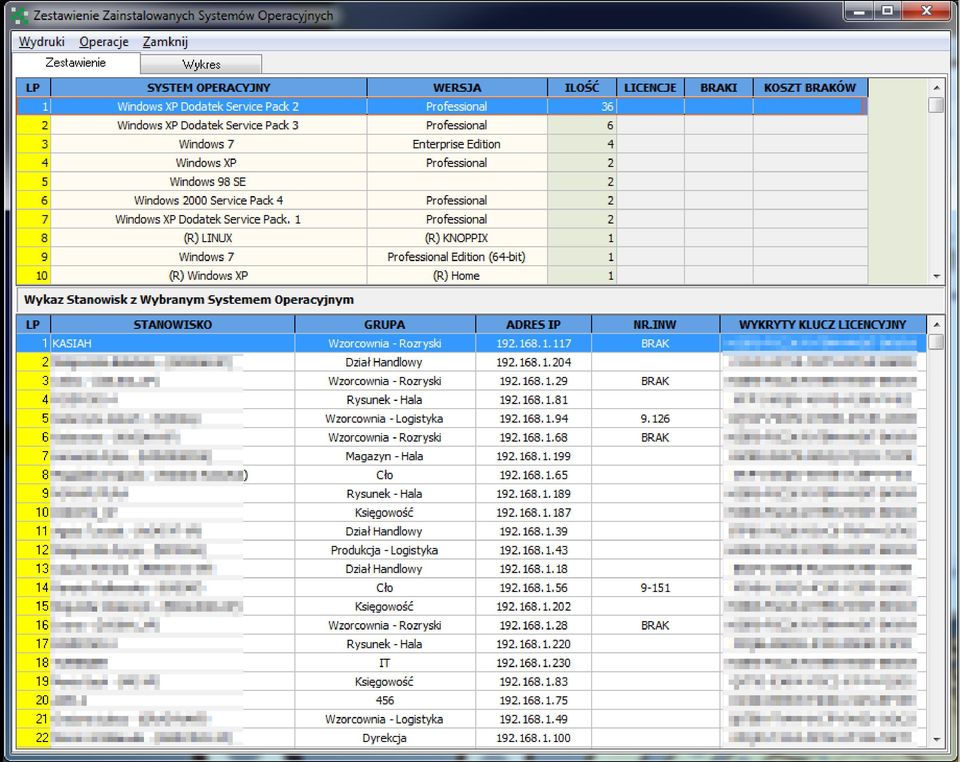Click the '(R) KNOPPIX' version cell
This screenshot has width=960, height=762.
coord(457,238)
